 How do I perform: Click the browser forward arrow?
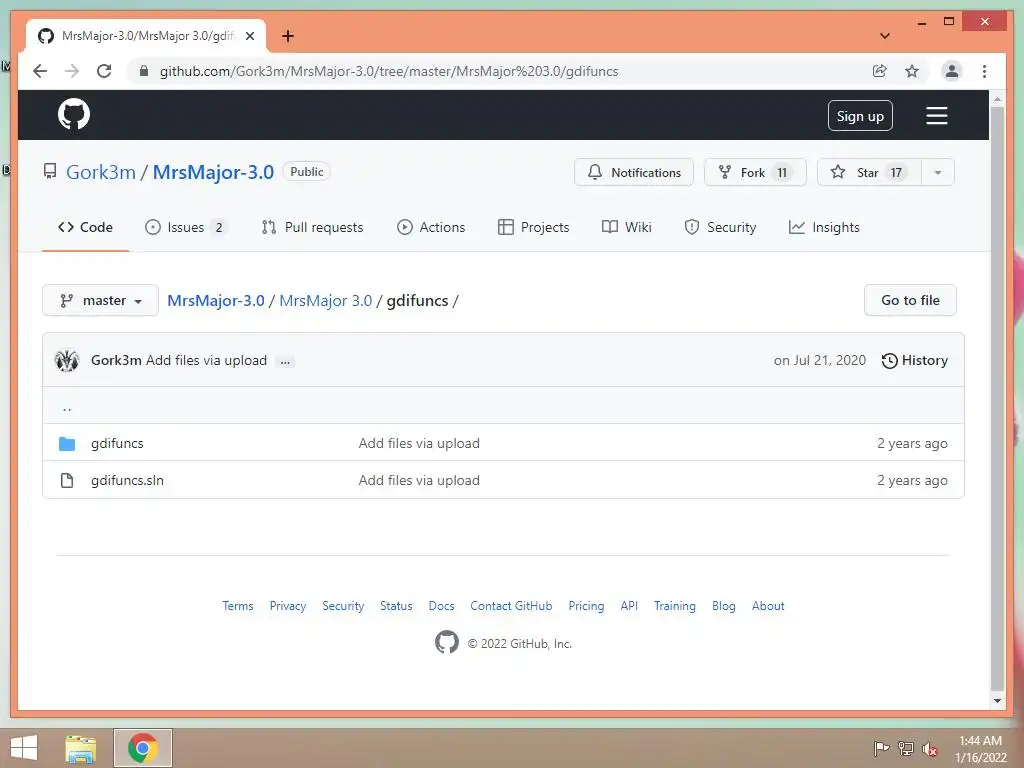[x=72, y=71]
